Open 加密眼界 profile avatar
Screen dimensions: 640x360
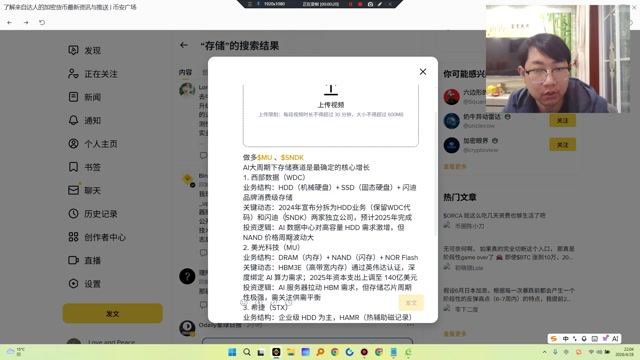click(x=451, y=145)
